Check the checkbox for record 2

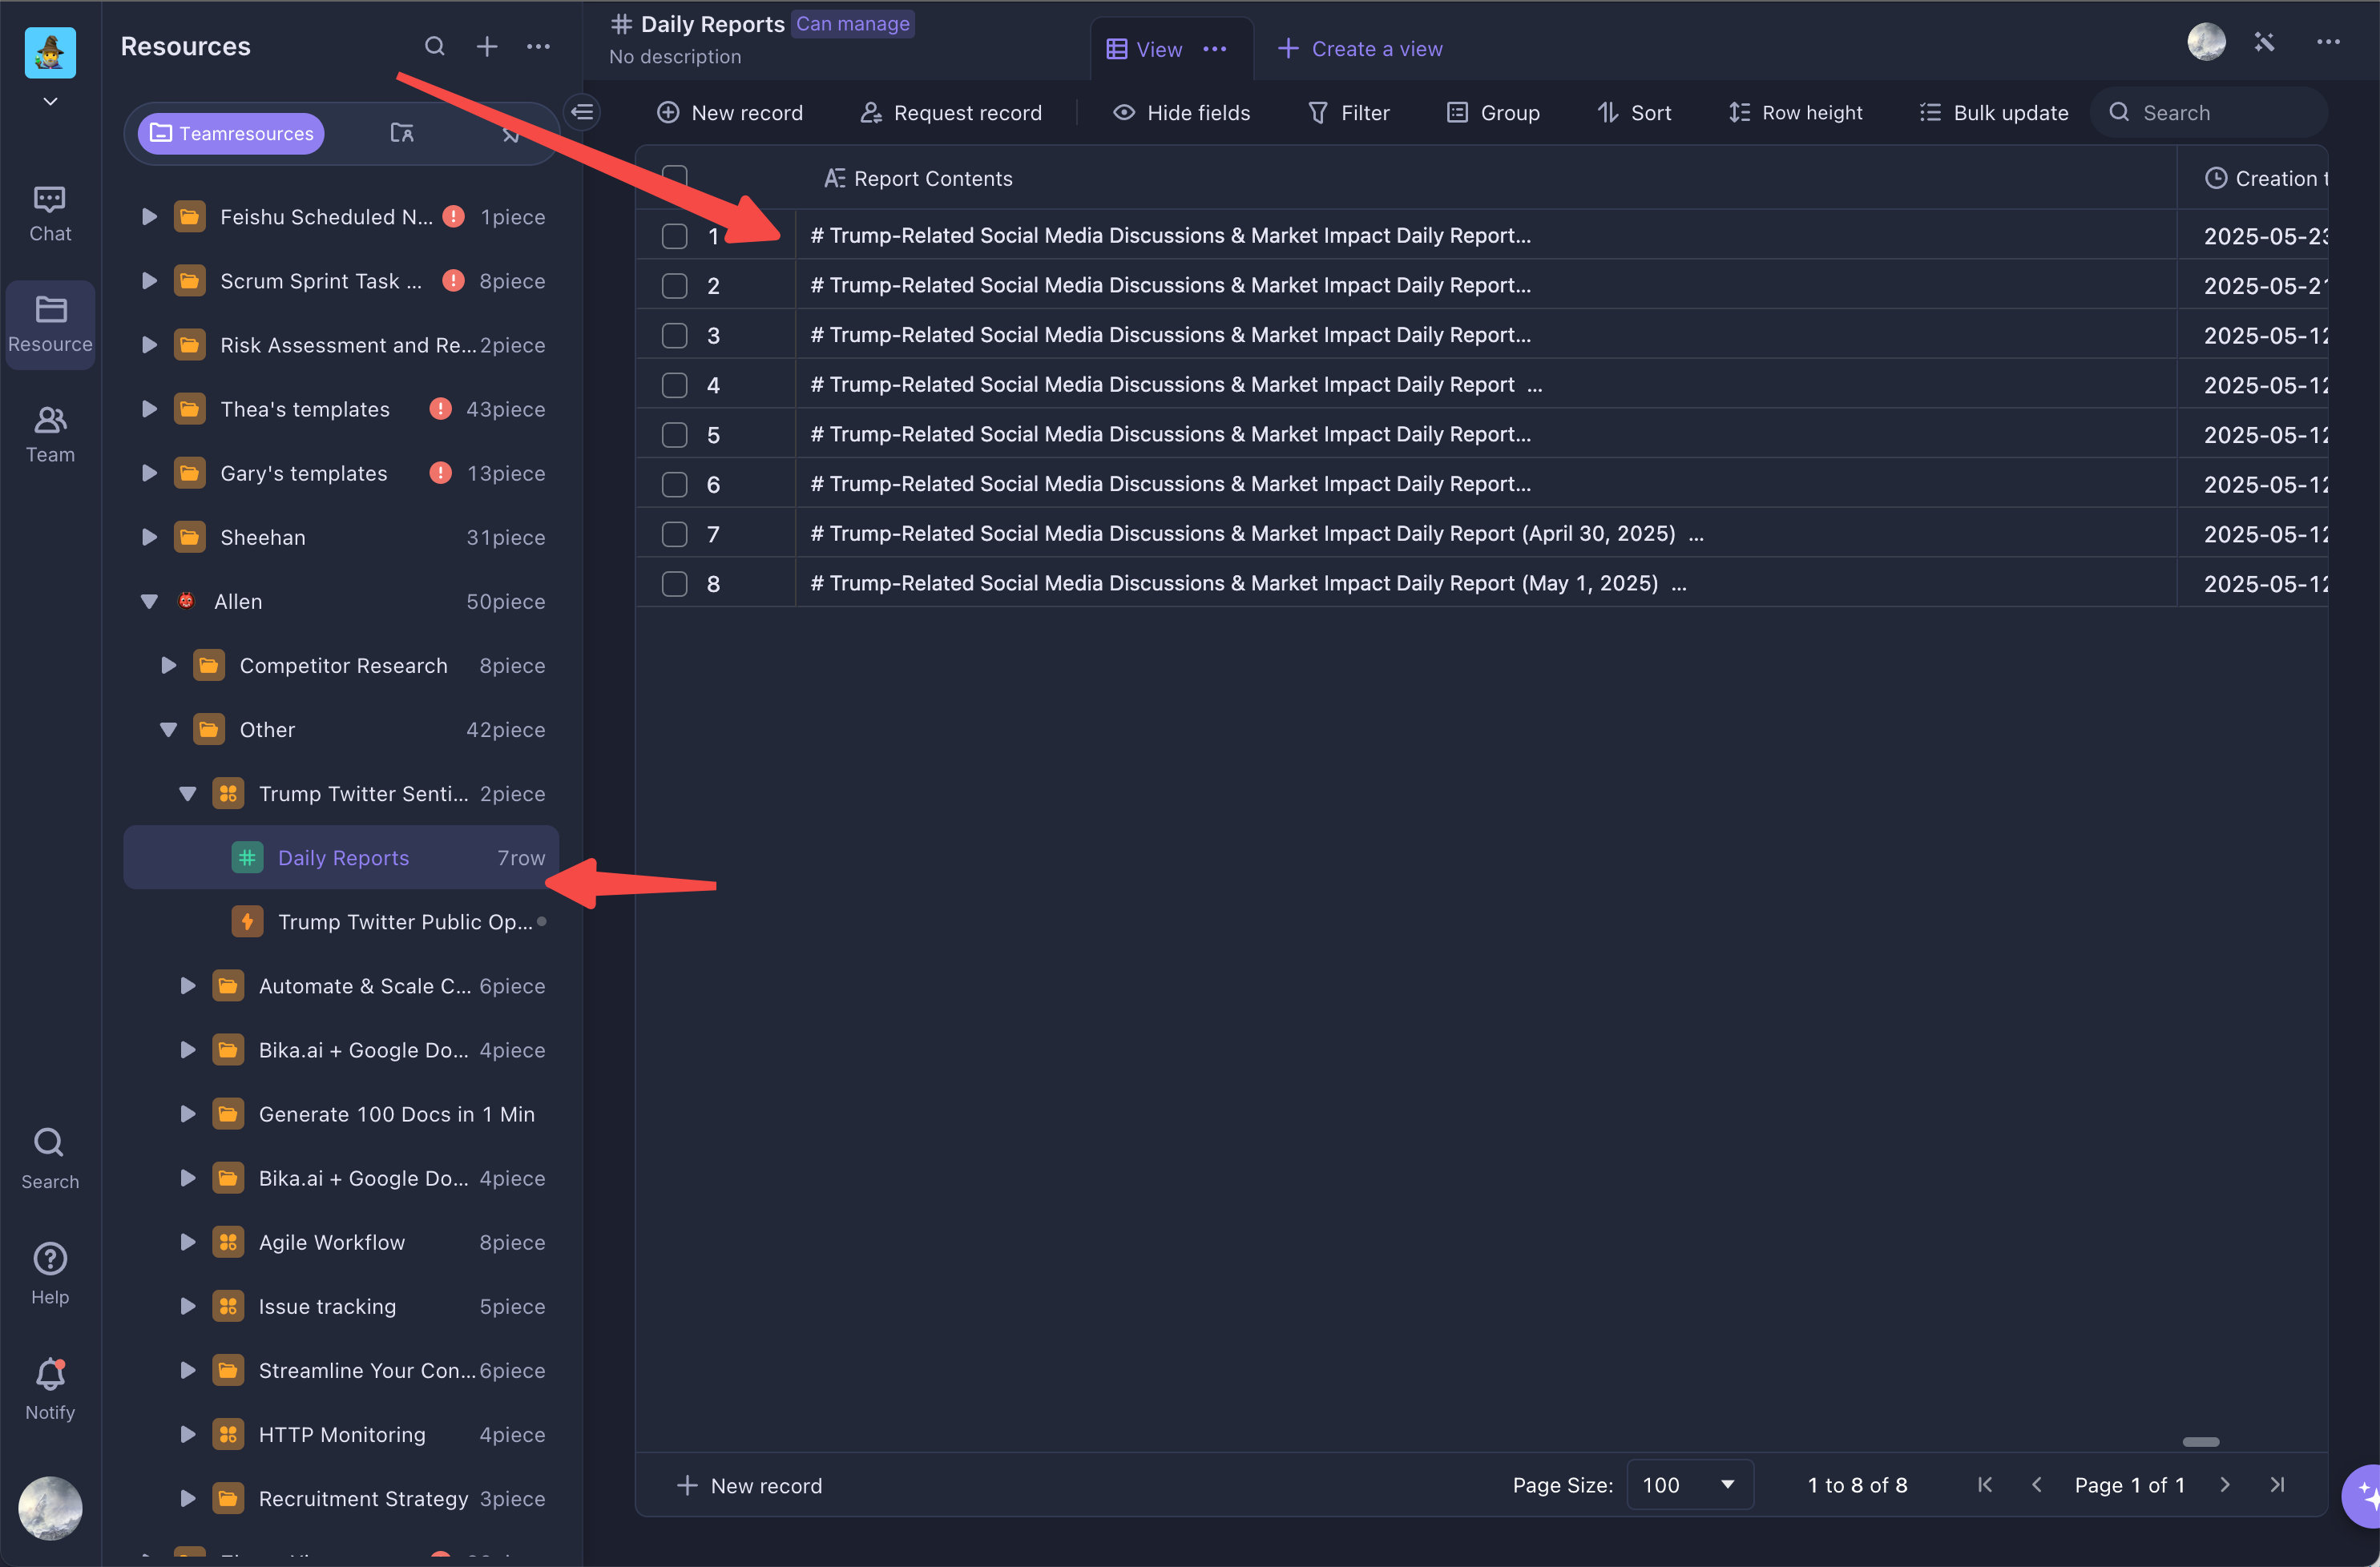point(675,286)
